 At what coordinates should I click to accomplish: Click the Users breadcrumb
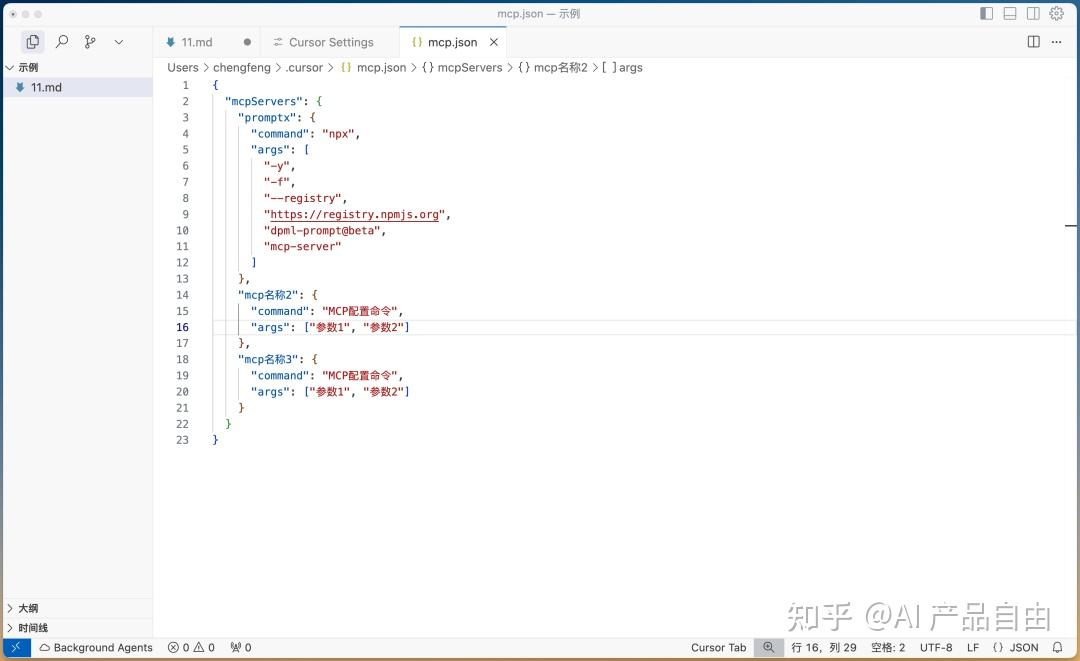tap(183, 67)
